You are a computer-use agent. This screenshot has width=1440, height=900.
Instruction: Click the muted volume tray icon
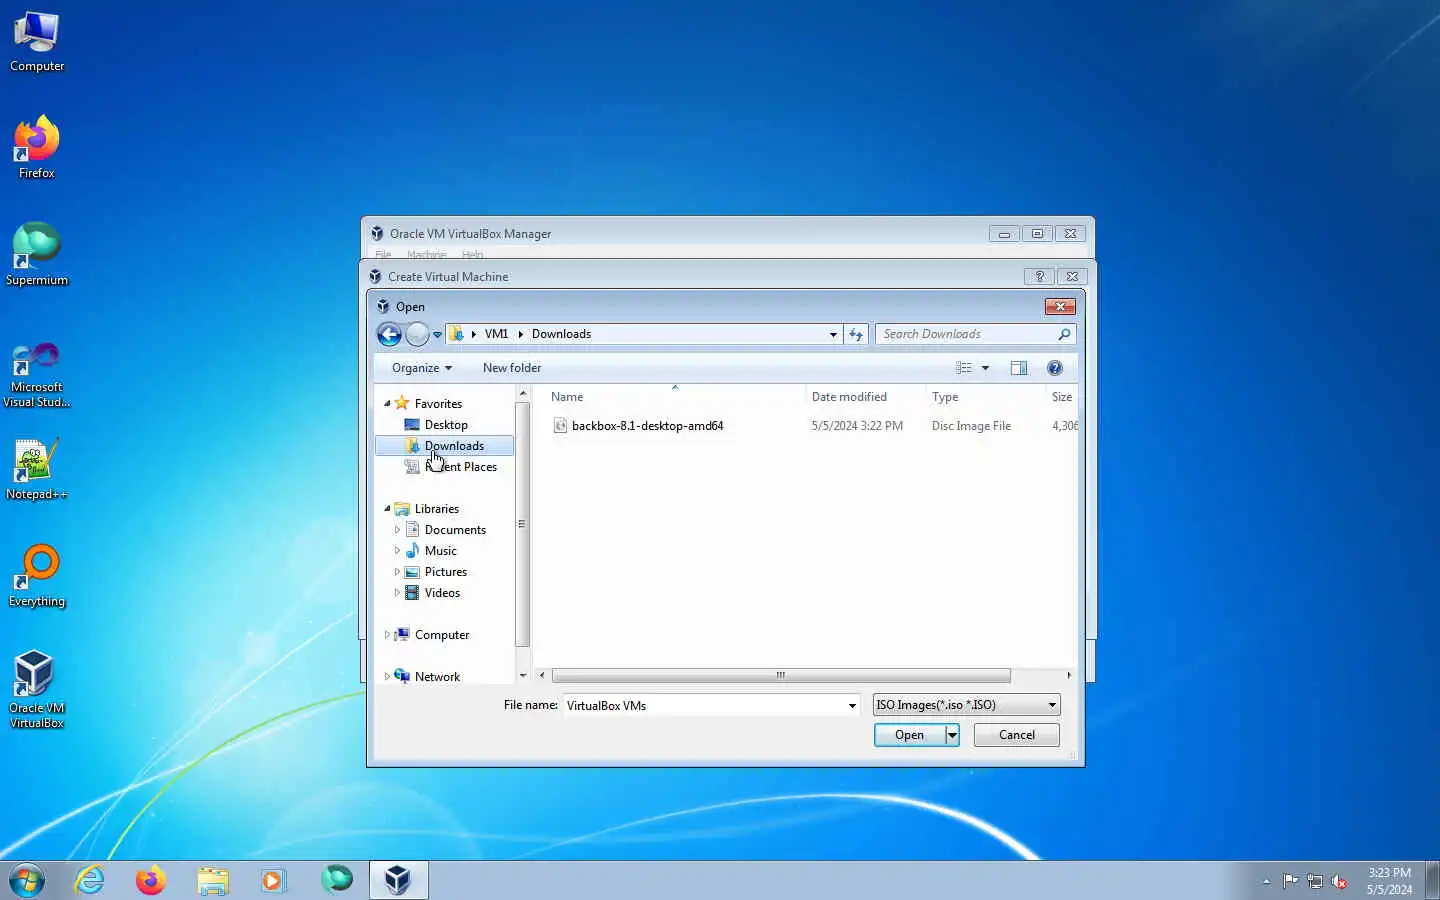point(1339,881)
